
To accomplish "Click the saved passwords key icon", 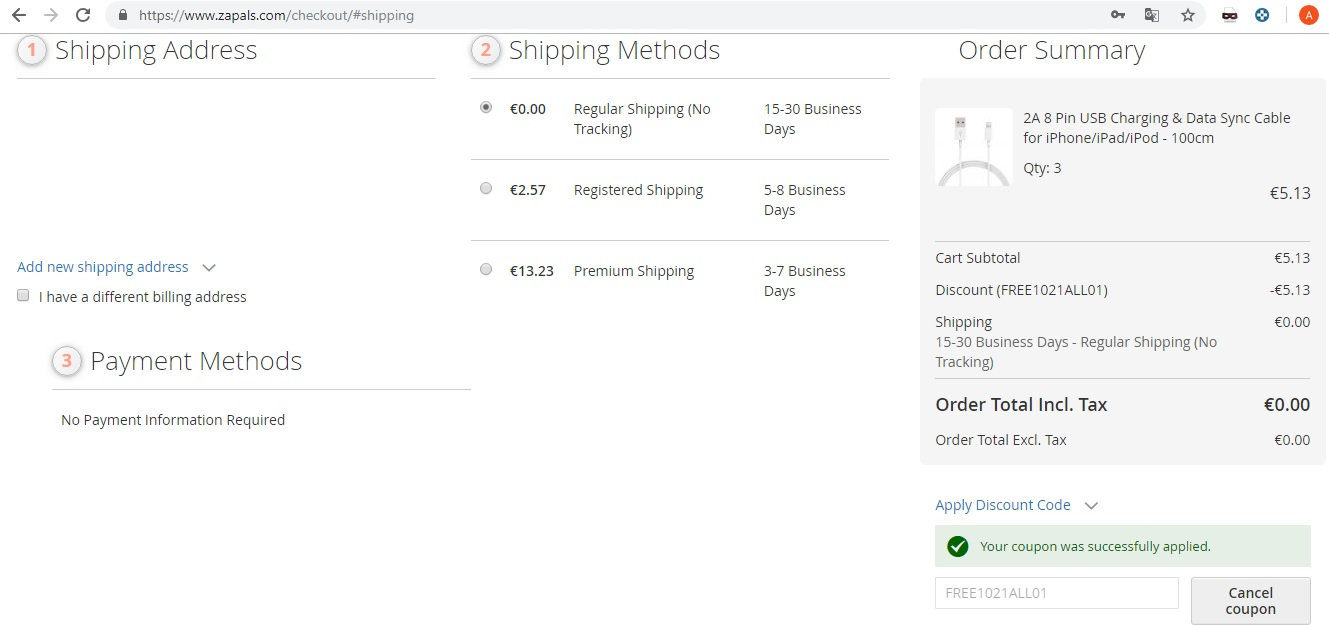I will (1118, 15).
